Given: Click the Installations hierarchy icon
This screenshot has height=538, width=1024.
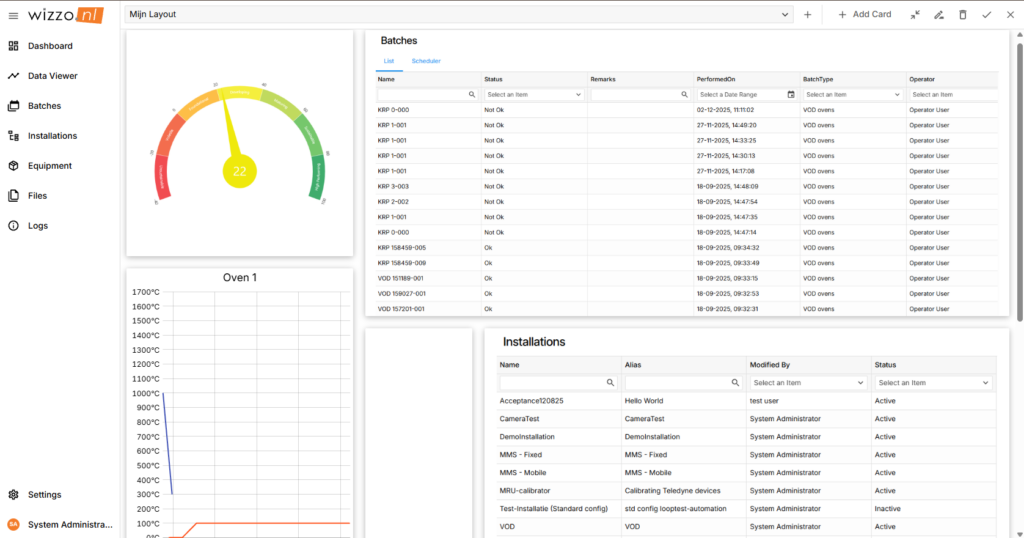Looking at the screenshot, I should (13, 136).
